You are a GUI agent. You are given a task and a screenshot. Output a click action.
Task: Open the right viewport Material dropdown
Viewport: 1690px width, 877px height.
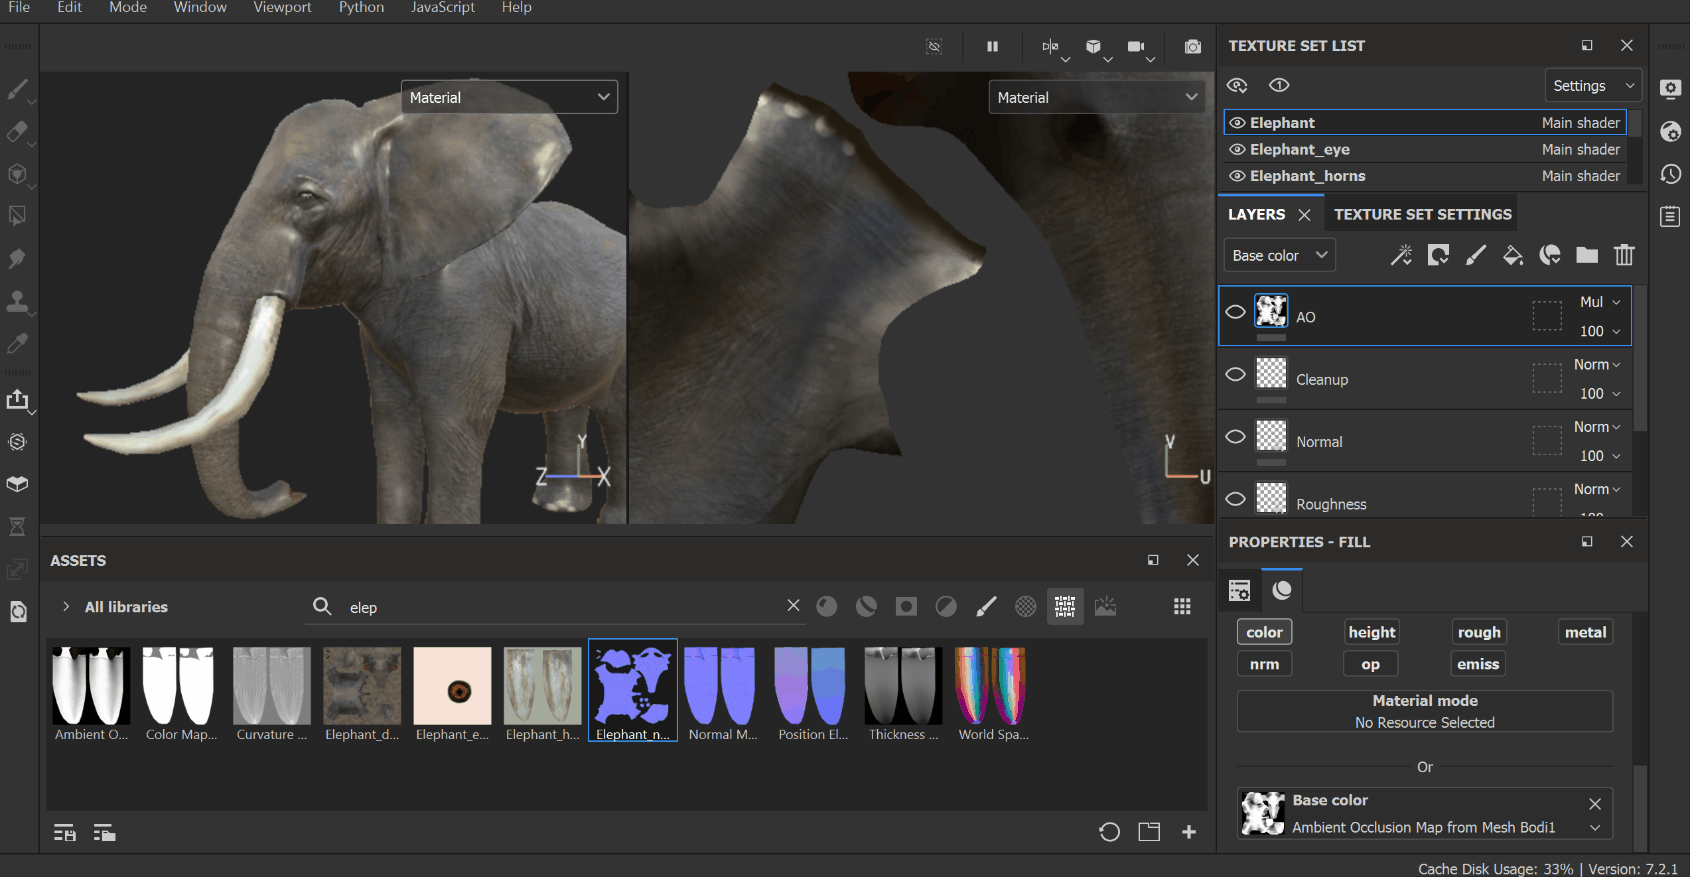1097,97
